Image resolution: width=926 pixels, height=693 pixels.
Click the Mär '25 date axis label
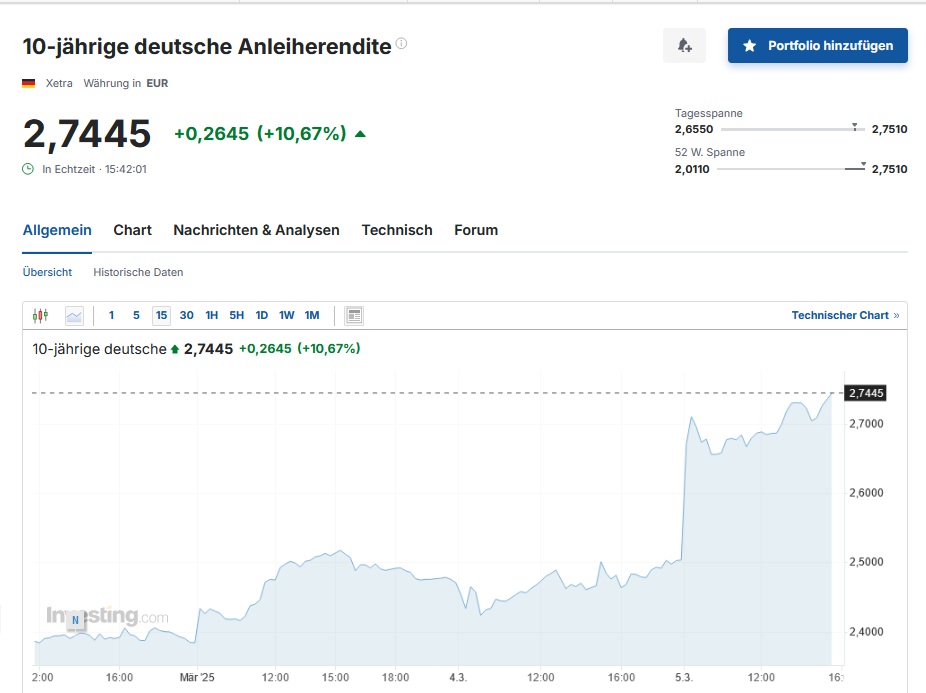pyautogui.click(x=197, y=677)
